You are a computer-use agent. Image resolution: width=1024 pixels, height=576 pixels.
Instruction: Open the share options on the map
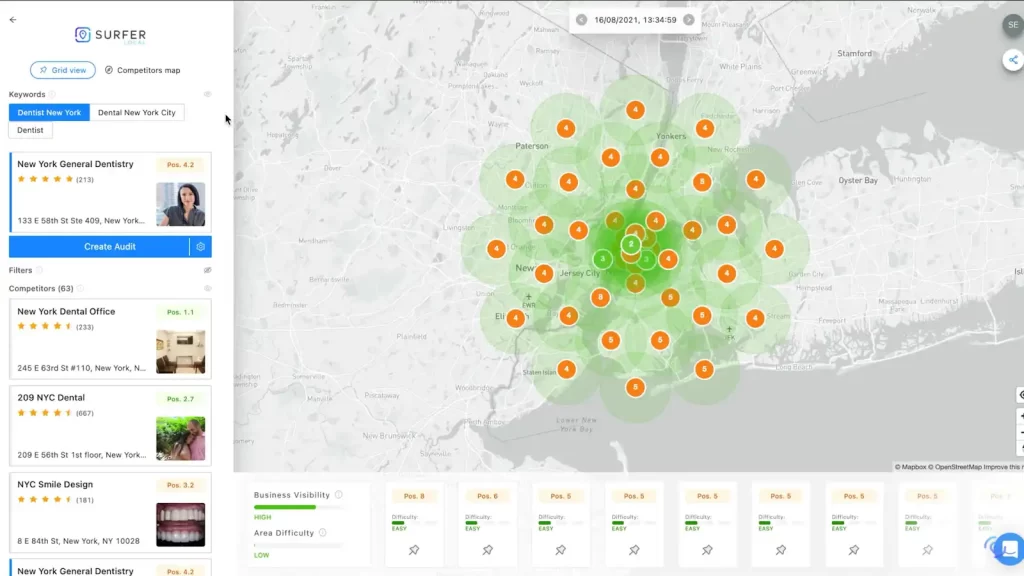pos(1014,60)
